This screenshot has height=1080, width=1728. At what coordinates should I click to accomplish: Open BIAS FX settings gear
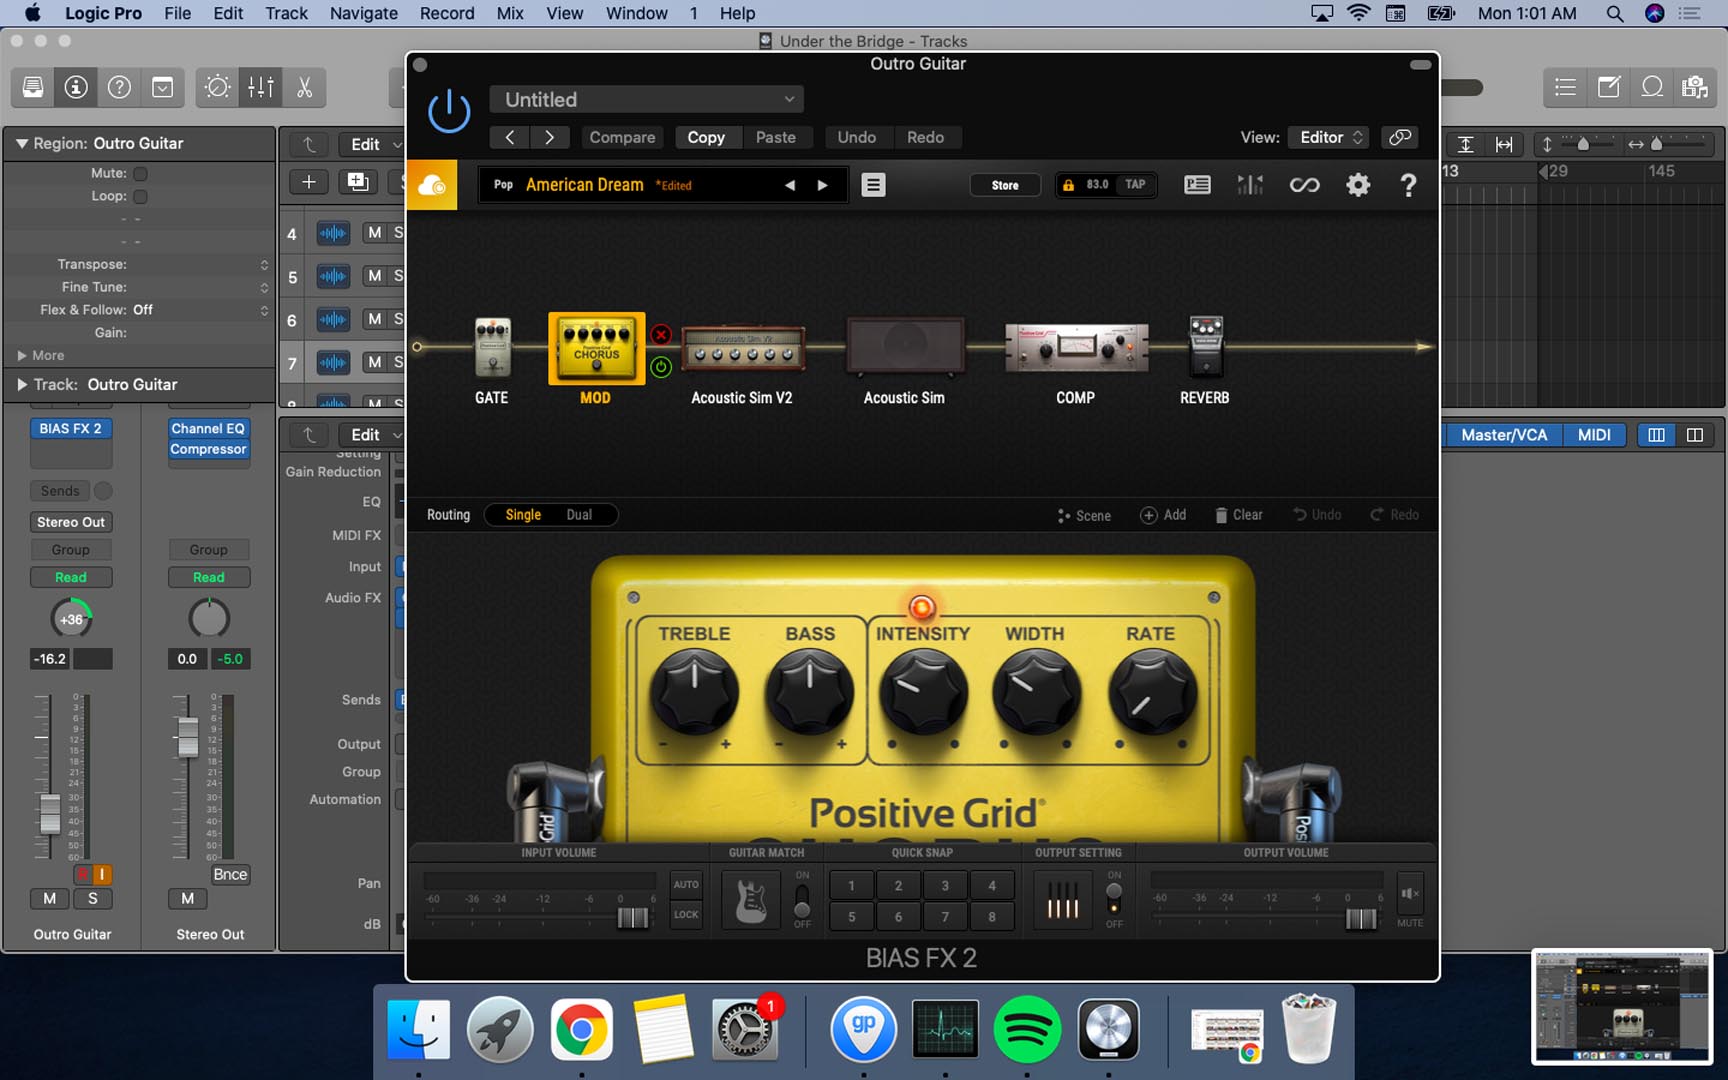(1357, 185)
